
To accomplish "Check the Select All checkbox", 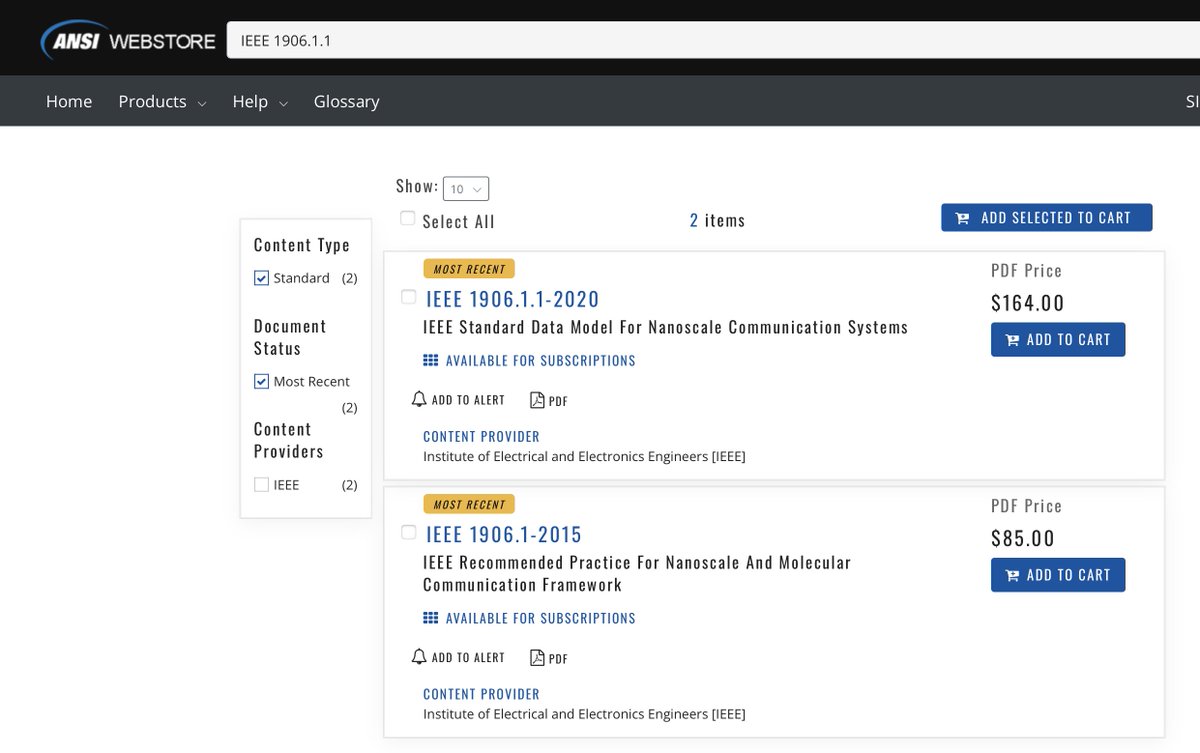I will tap(407, 218).
